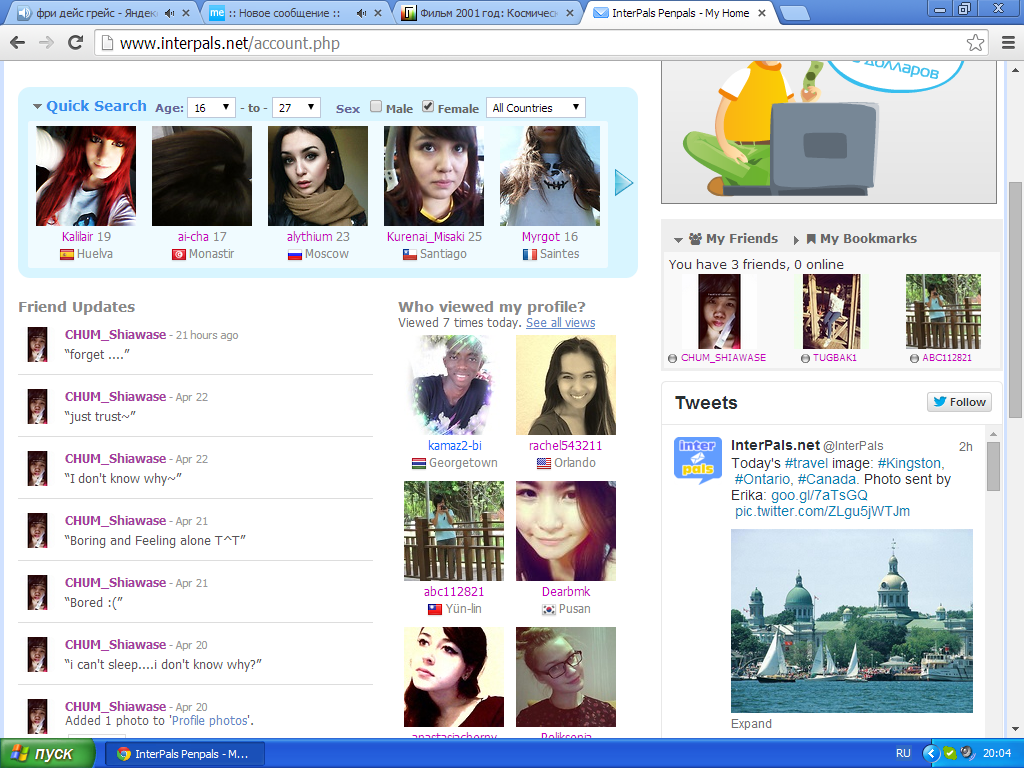Close the Фильм 2001 год tab

569,13
